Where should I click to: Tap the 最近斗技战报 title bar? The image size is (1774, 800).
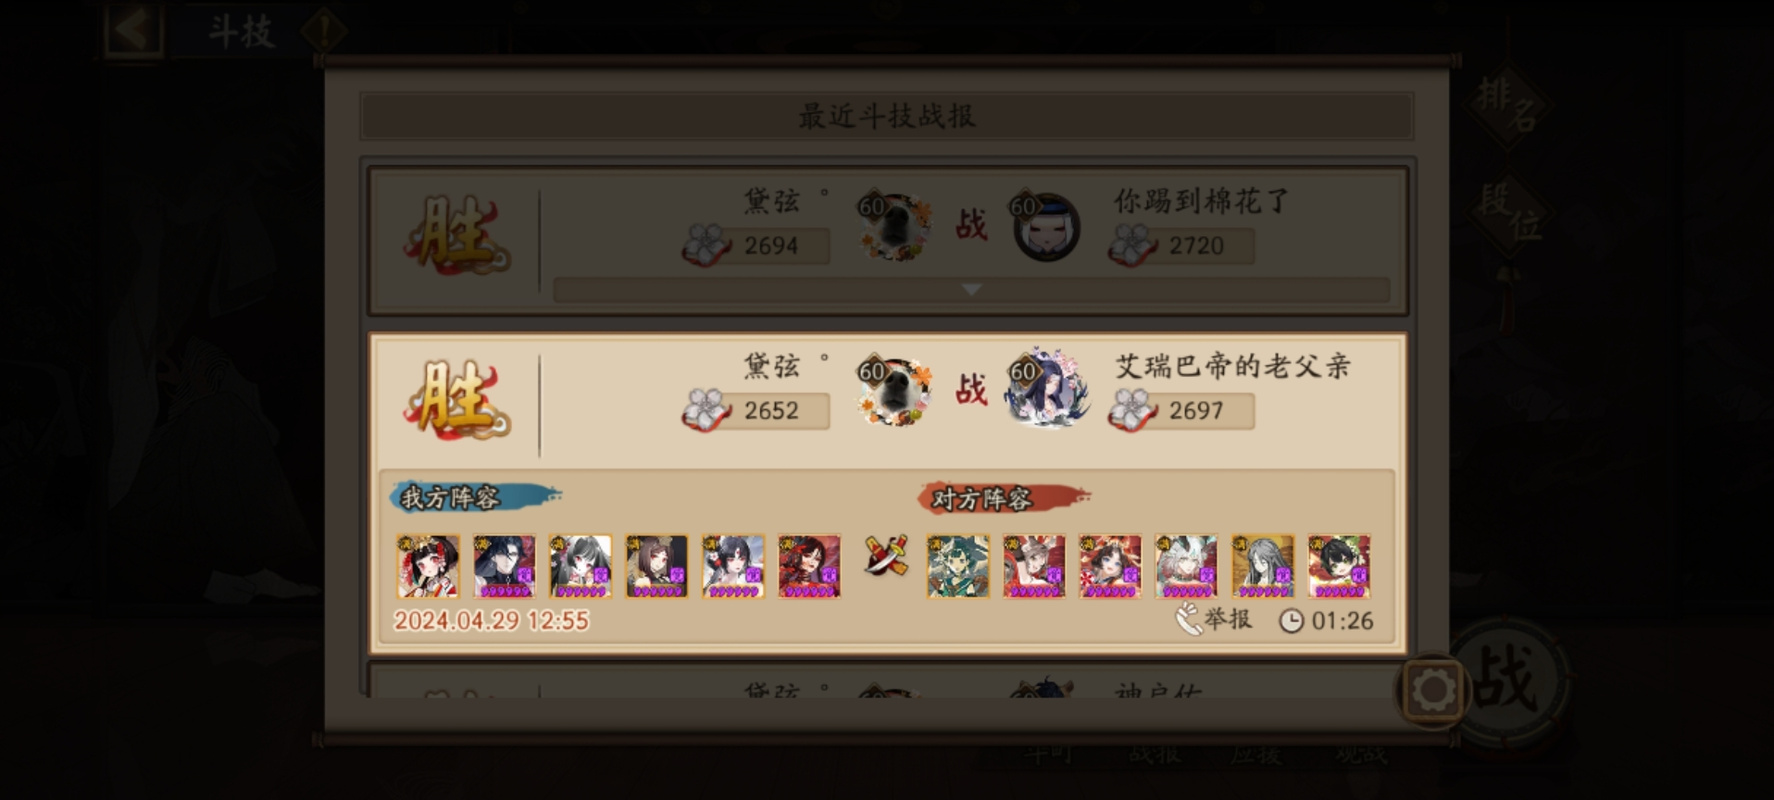coord(887,116)
